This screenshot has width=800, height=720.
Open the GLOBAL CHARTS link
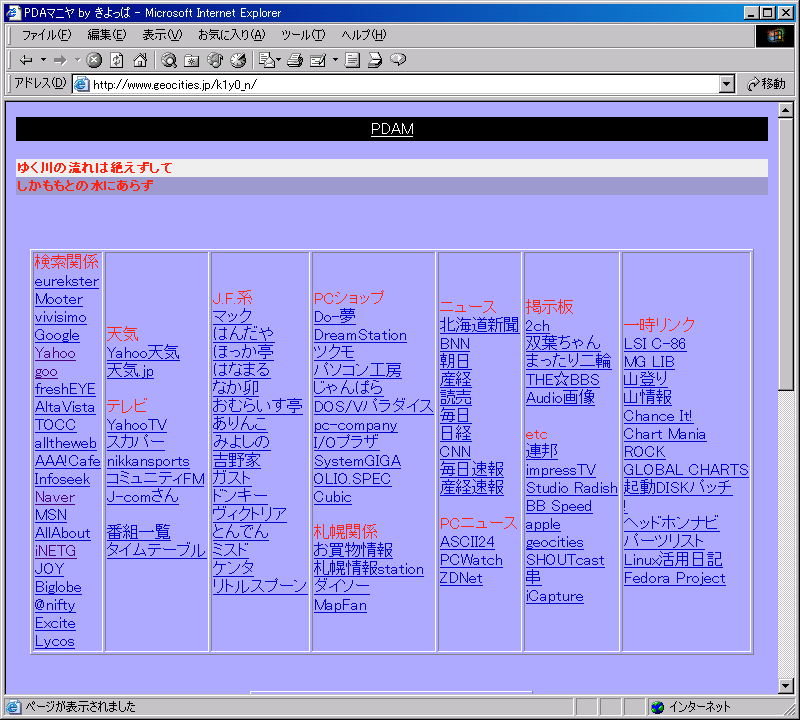coord(686,470)
